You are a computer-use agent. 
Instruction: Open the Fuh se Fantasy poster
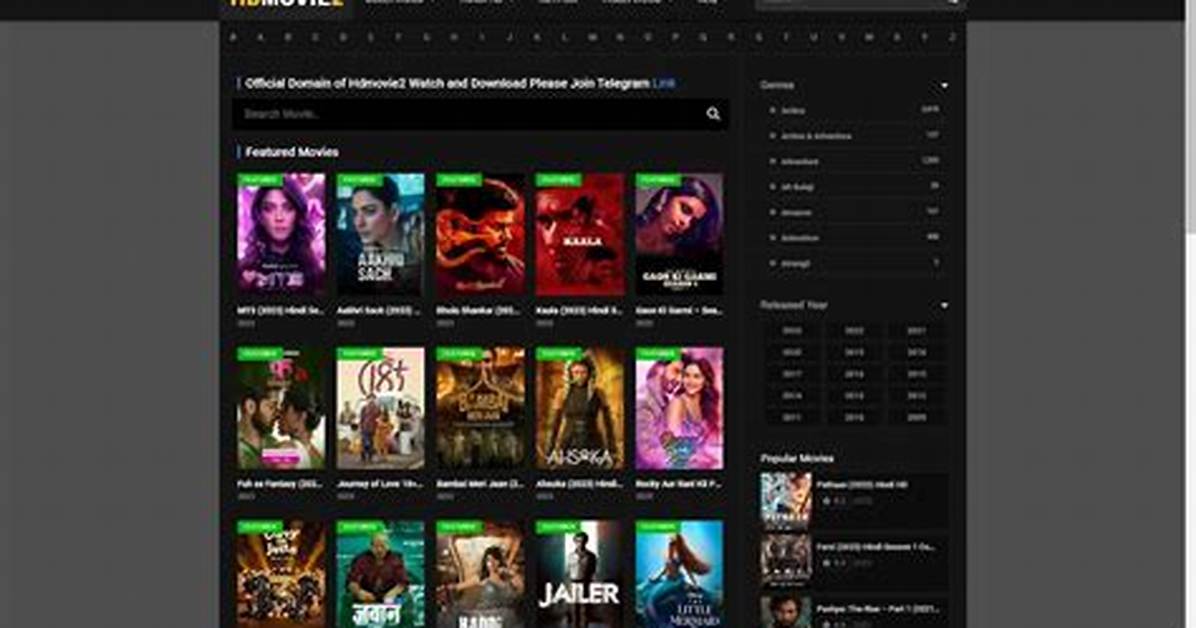pyautogui.click(x=281, y=408)
